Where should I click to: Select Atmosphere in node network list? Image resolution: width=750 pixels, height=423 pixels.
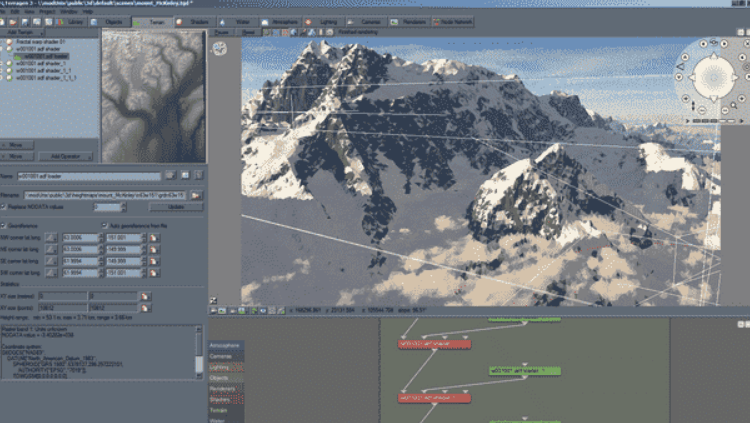tap(226, 345)
